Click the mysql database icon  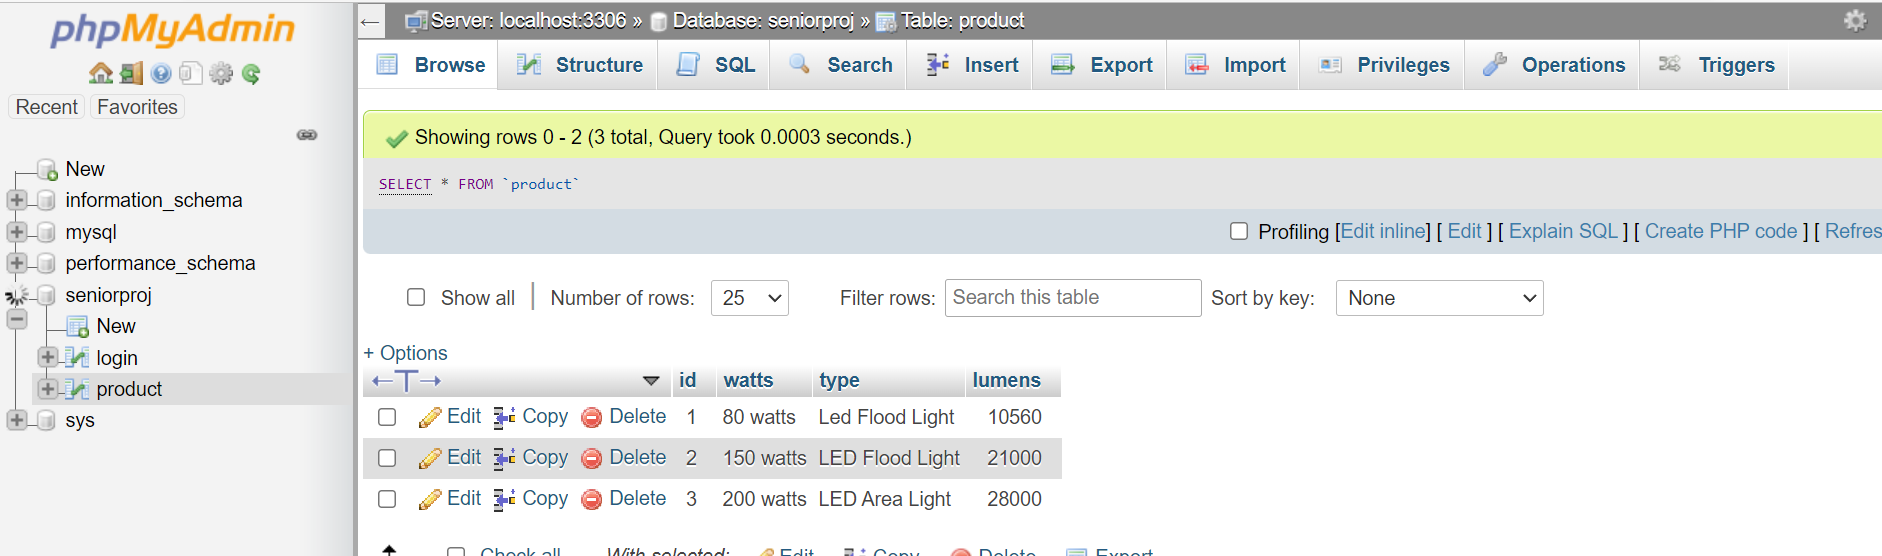(46, 232)
